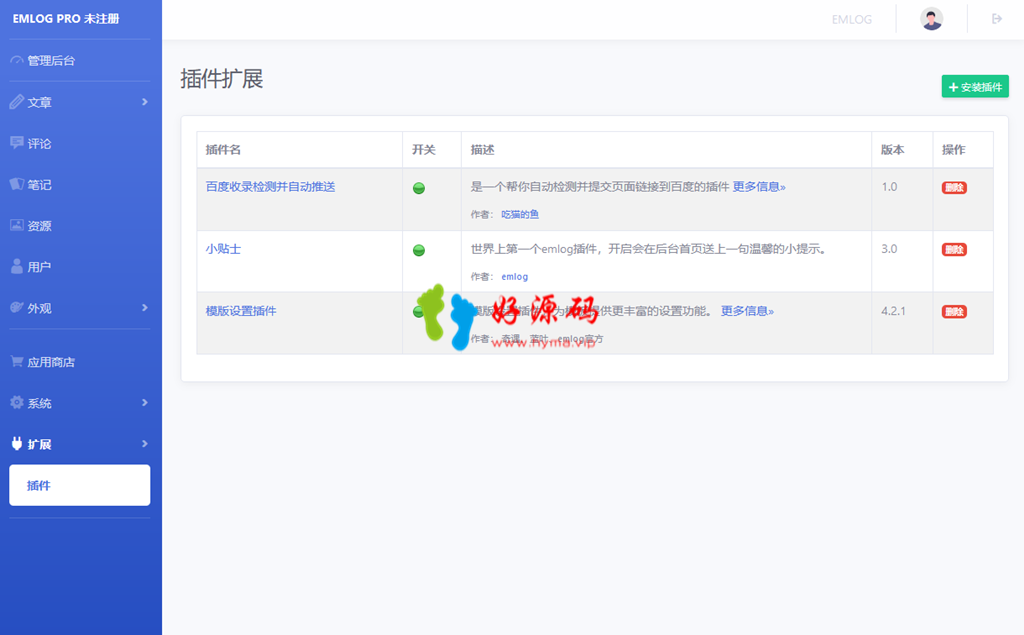Click version value 4.2.1
The width and height of the screenshot is (1024, 635).
pyautogui.click(x=893, y=311)
